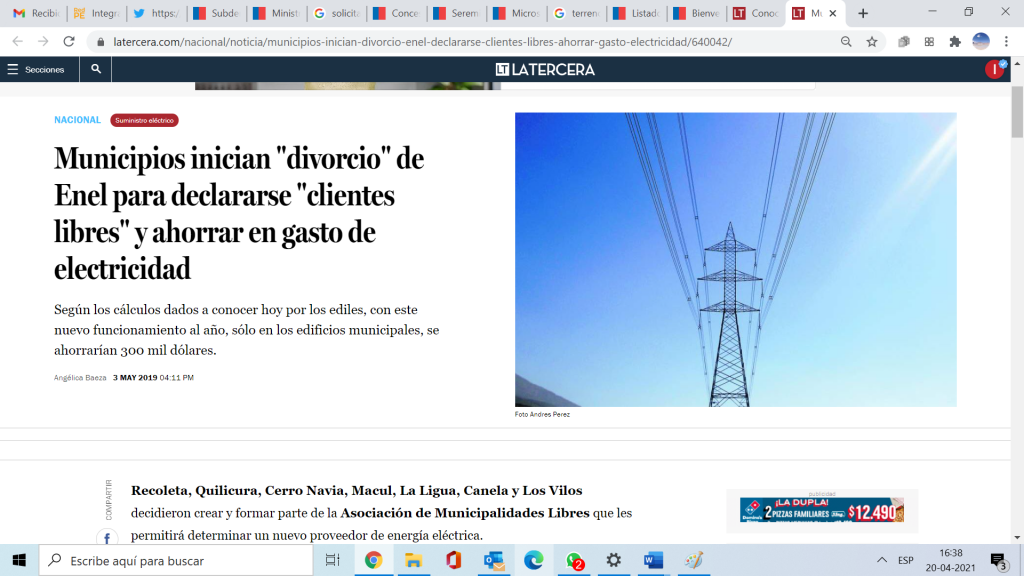This screenshot has height=576, width=1024.
Task: Open the taskbar clock and calendar
Action: point(950,560)
